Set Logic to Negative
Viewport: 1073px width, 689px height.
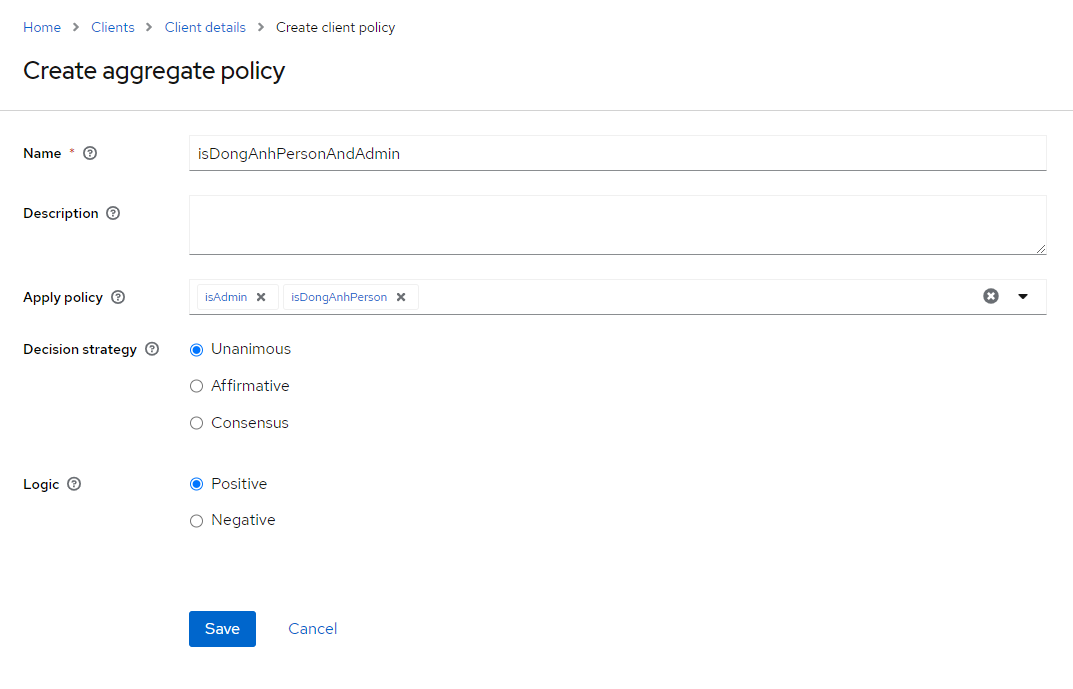coord(197,521)
